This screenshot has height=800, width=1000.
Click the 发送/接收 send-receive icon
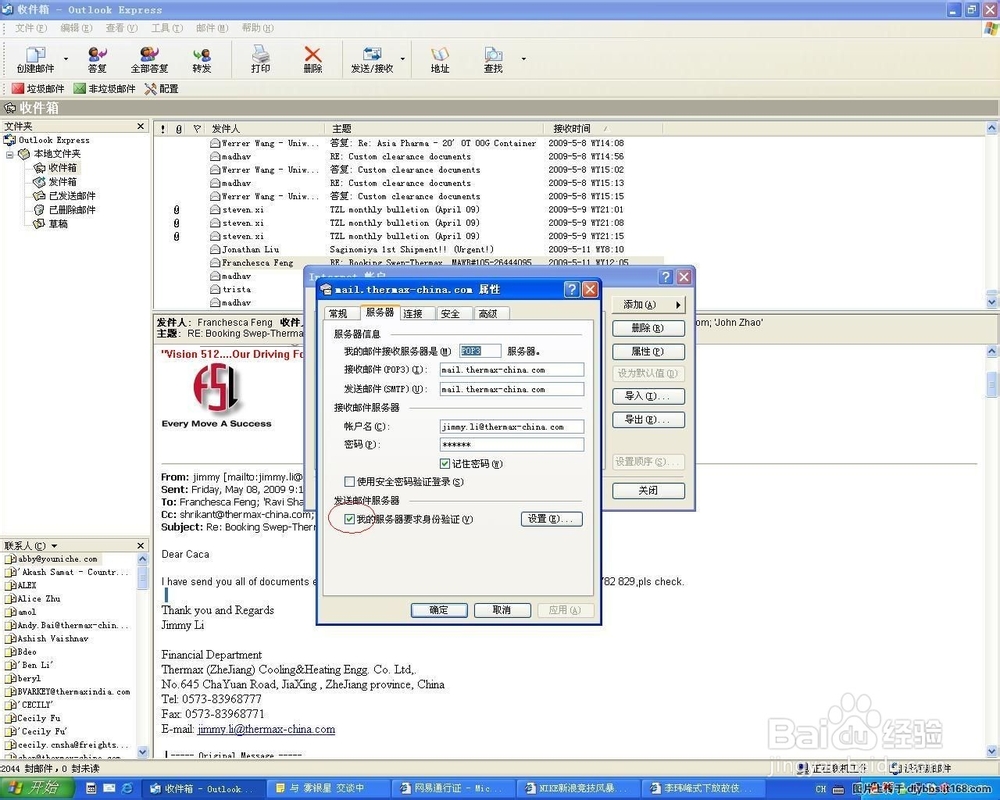[x=372, y=59]
